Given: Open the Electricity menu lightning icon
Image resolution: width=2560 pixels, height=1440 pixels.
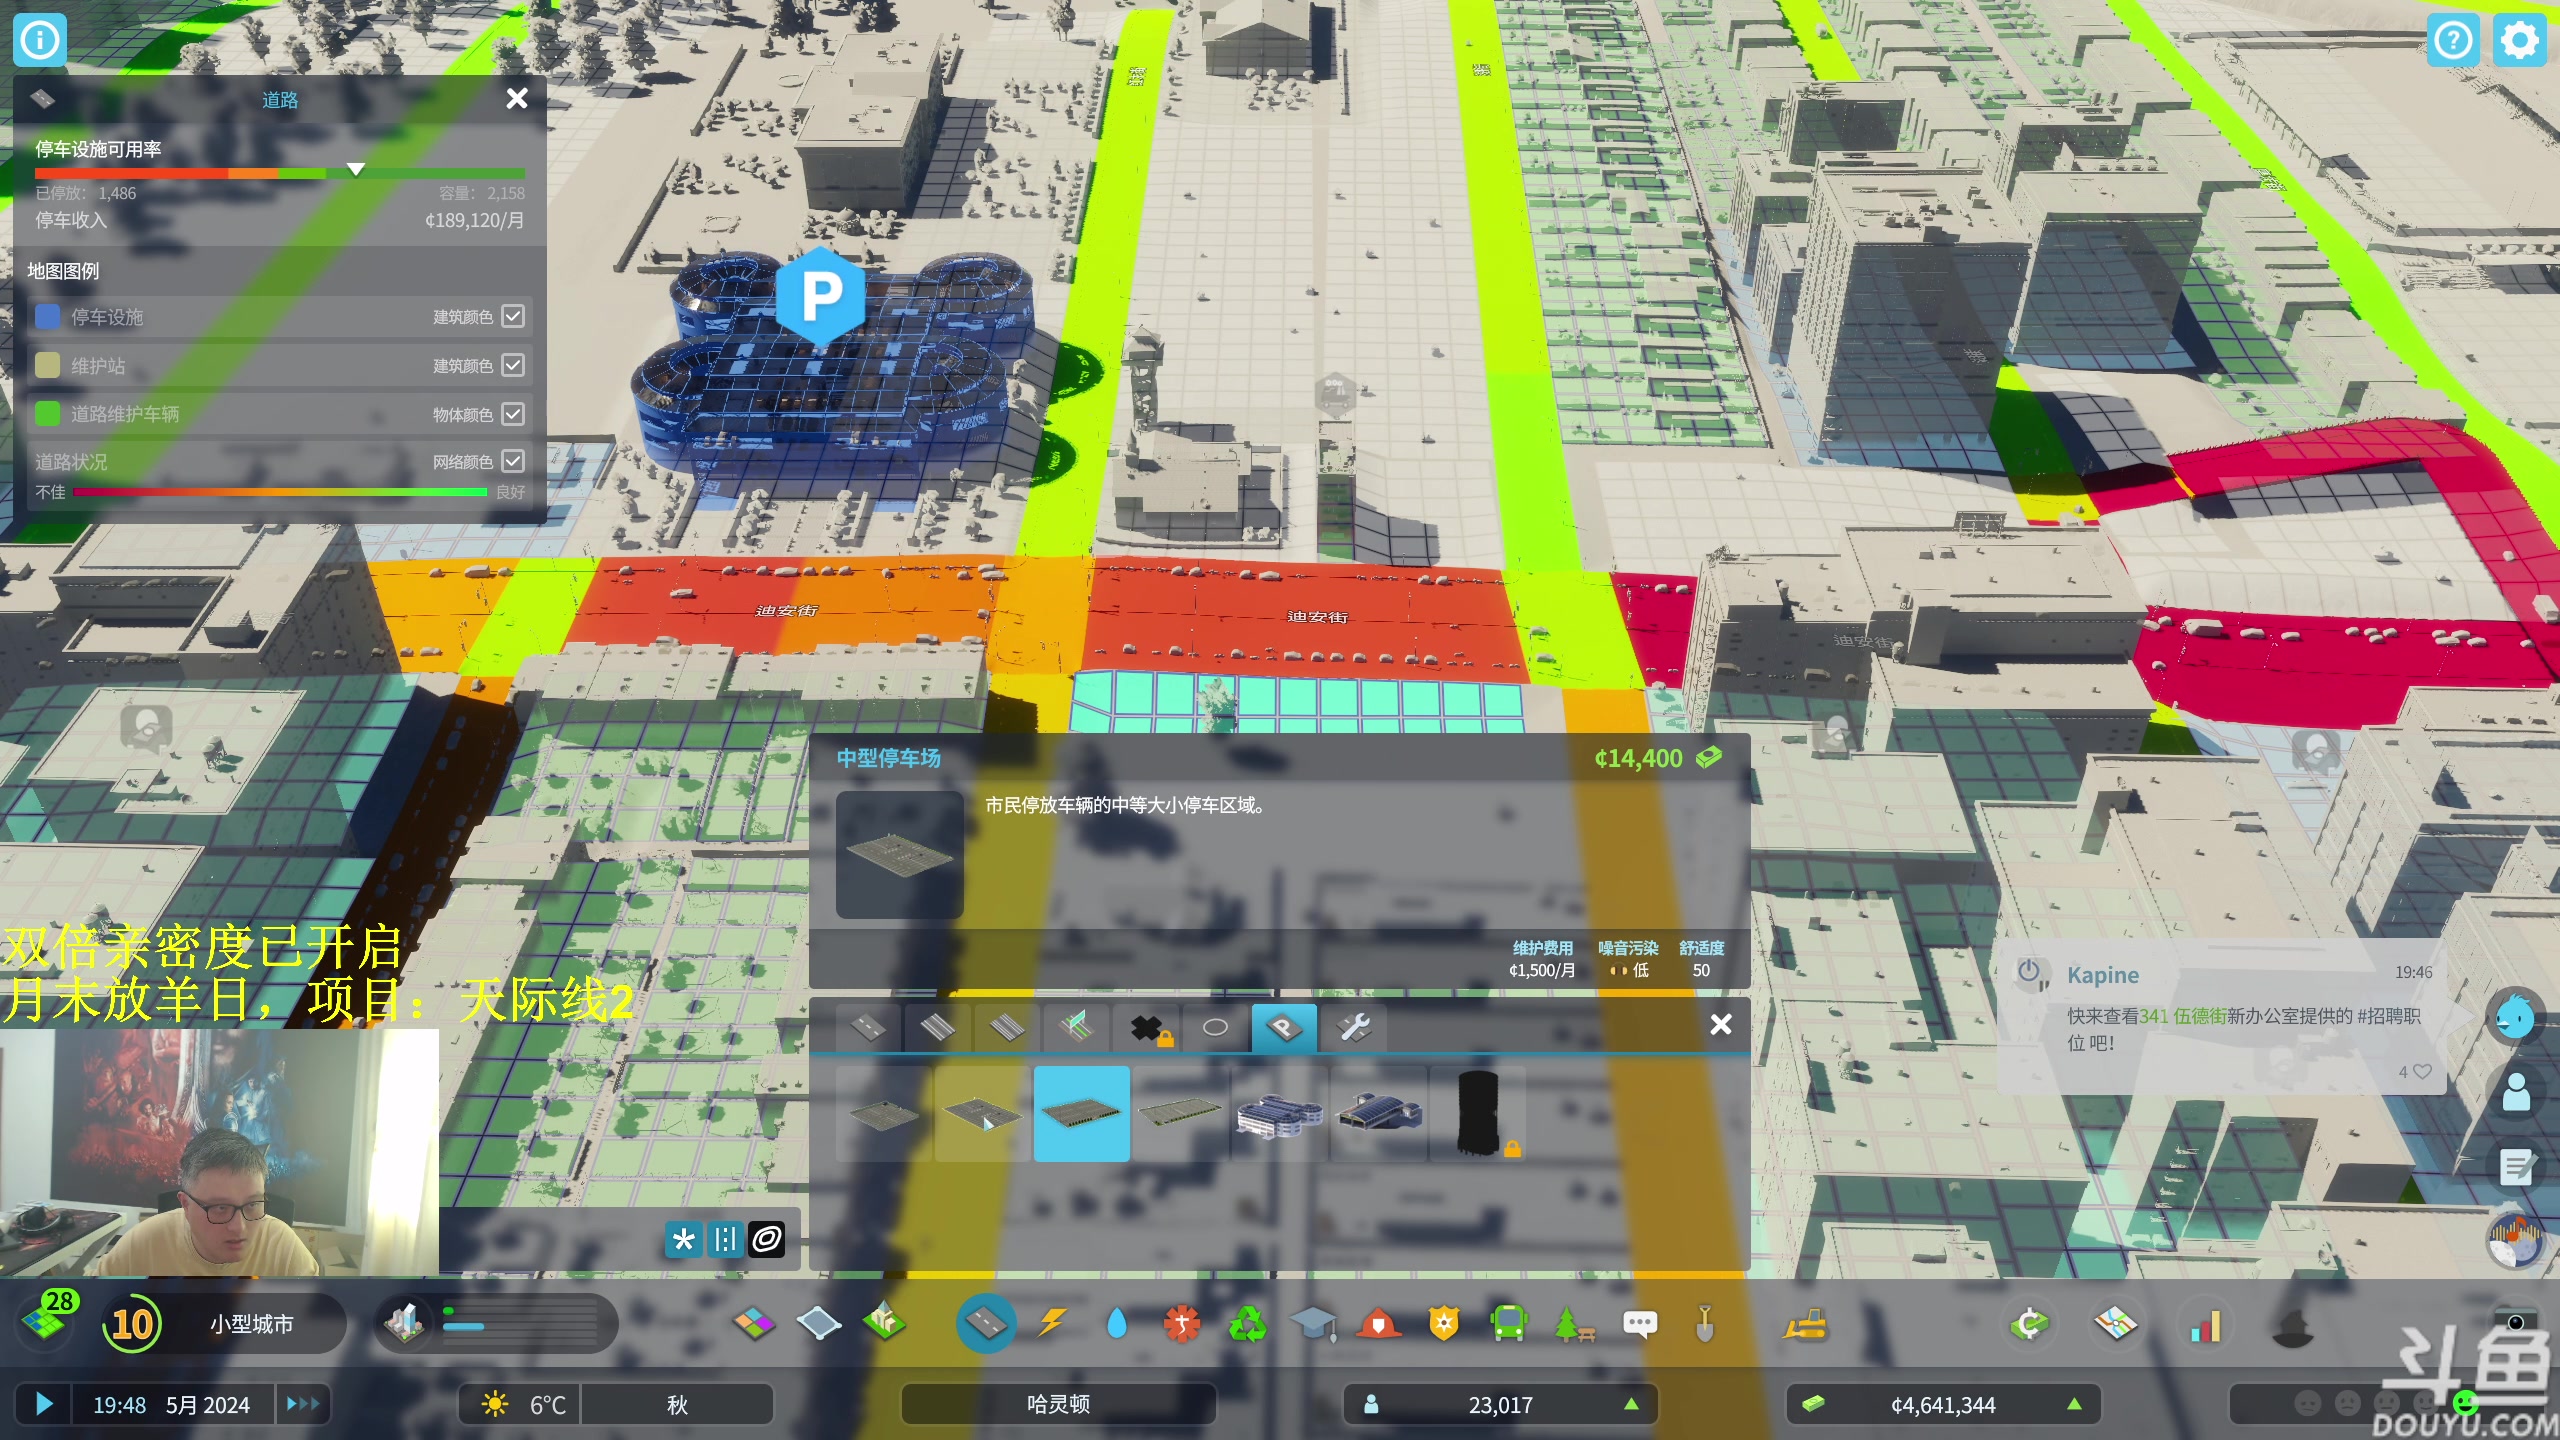Looking at the screenshot, I should pyautogui.click(x=1051, y=1324).
